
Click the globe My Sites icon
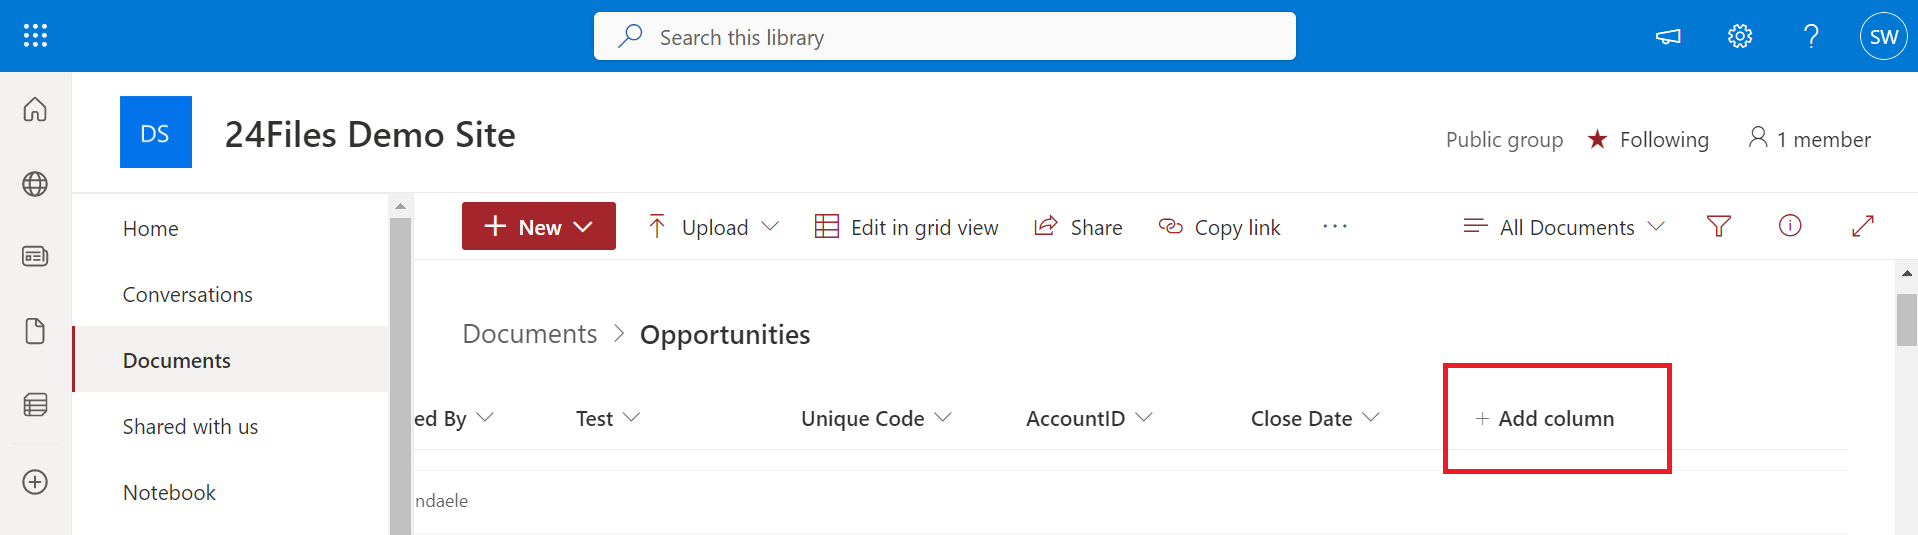35,184
